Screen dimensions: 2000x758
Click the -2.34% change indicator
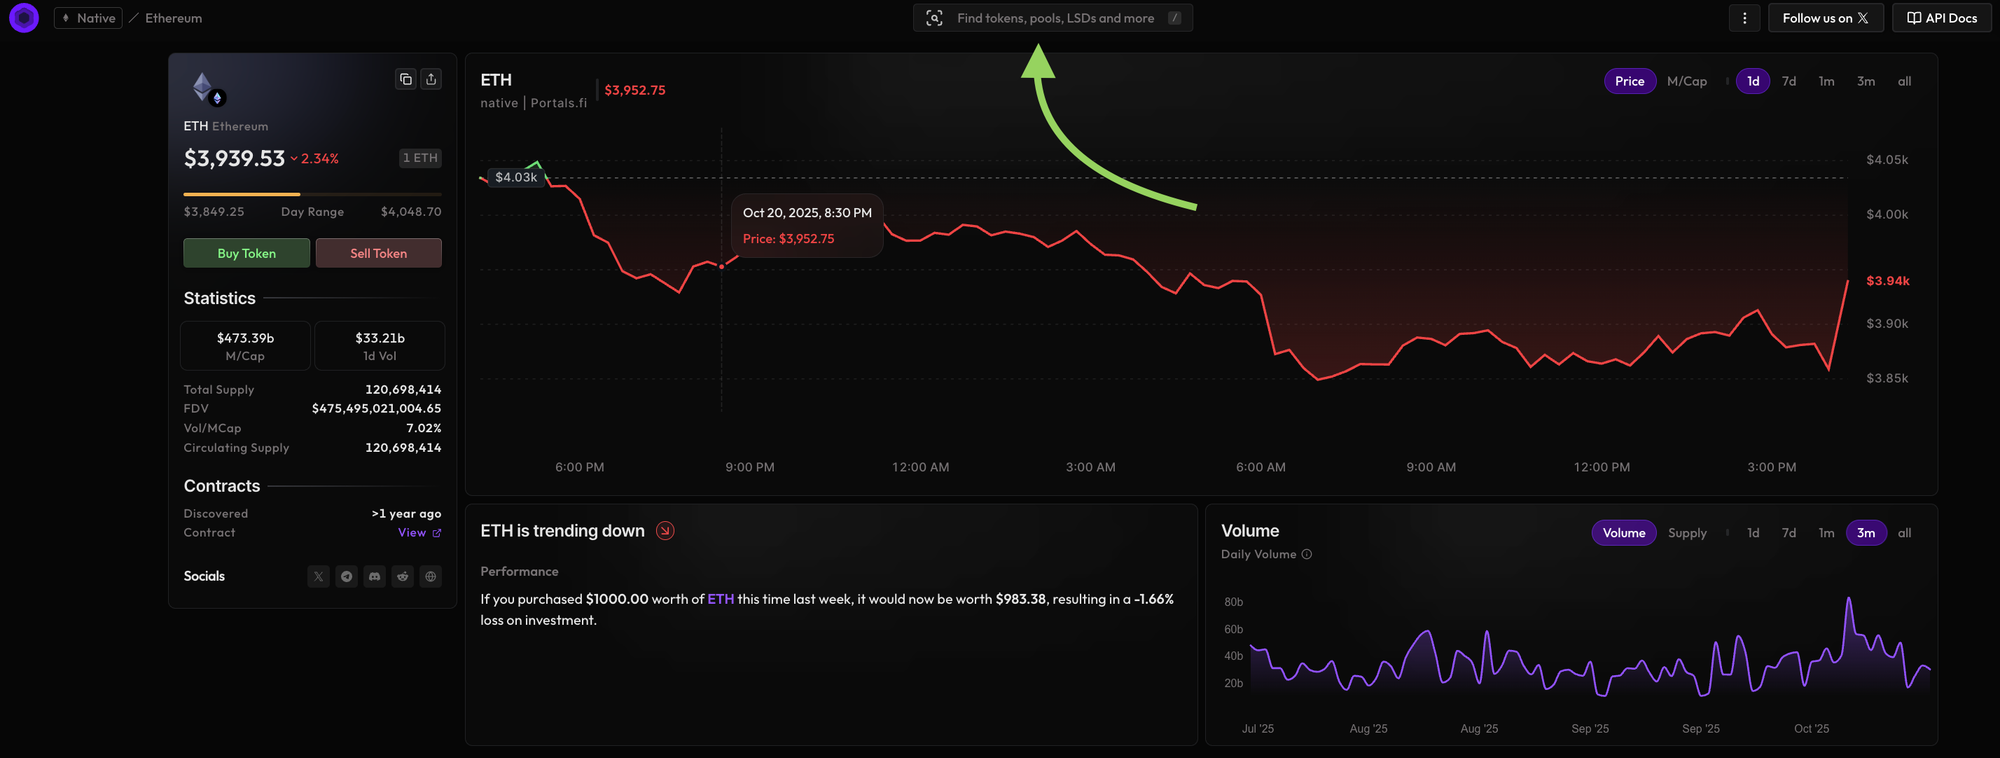pos(315,159)
